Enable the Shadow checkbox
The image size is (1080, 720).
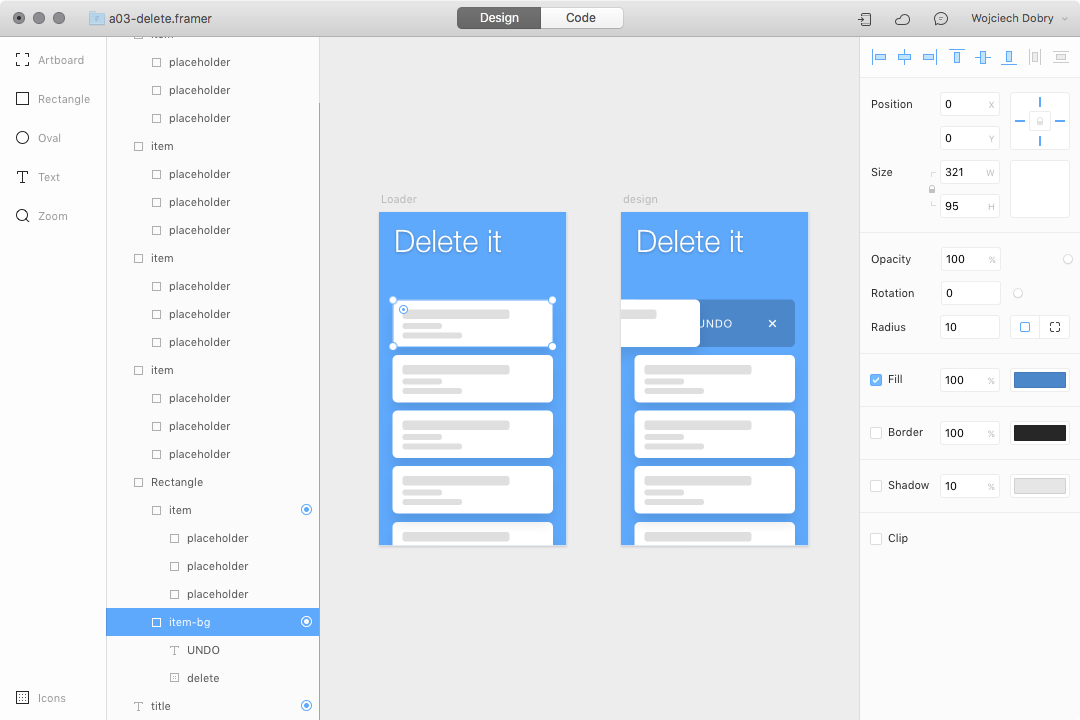[875, 485]
